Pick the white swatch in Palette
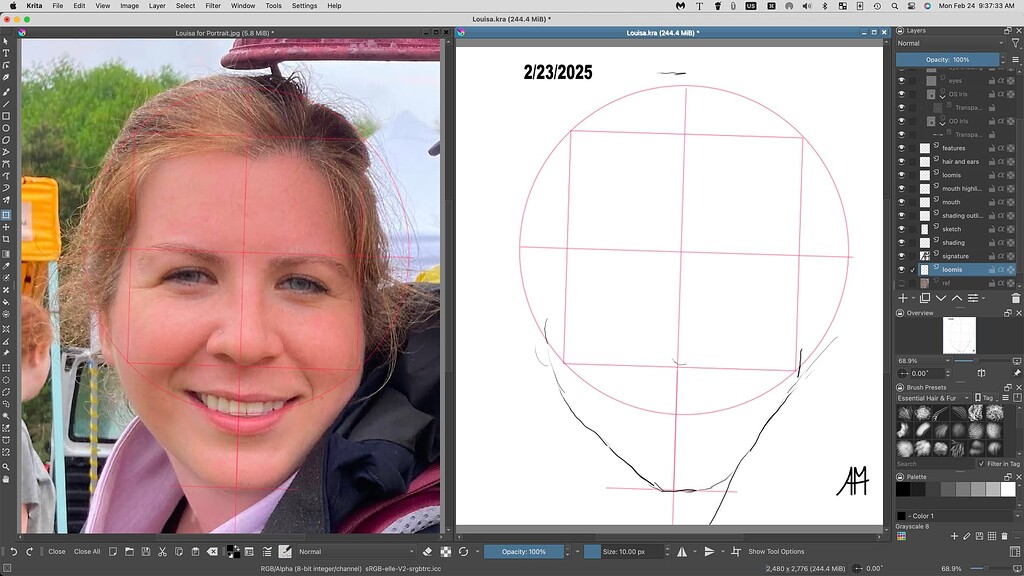This screenshot has width=1024, height=576. pos(1008,489)
